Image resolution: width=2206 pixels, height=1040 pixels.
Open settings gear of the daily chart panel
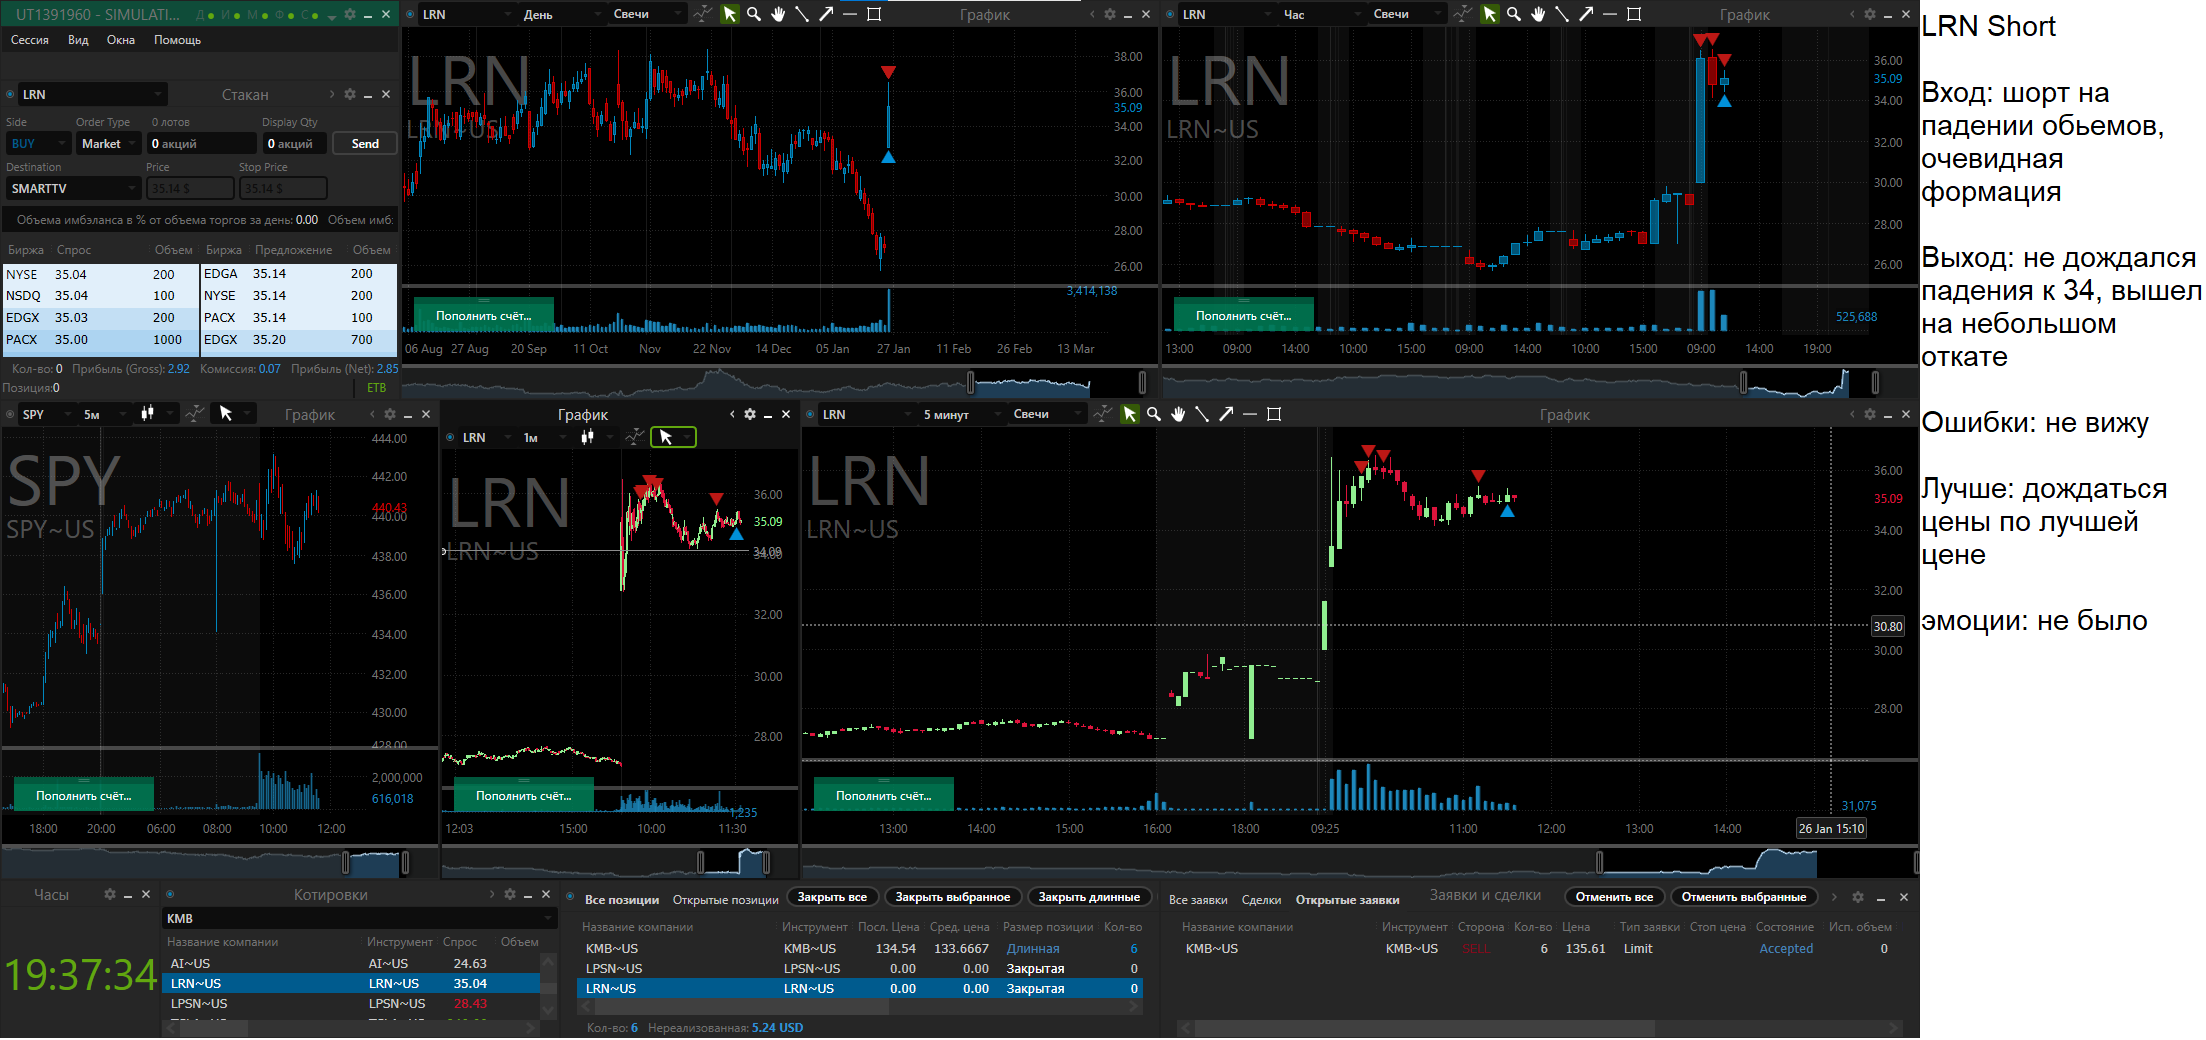[1110, 14]
